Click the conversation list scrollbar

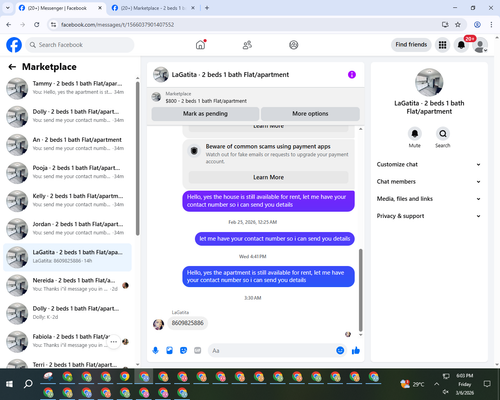137,159
